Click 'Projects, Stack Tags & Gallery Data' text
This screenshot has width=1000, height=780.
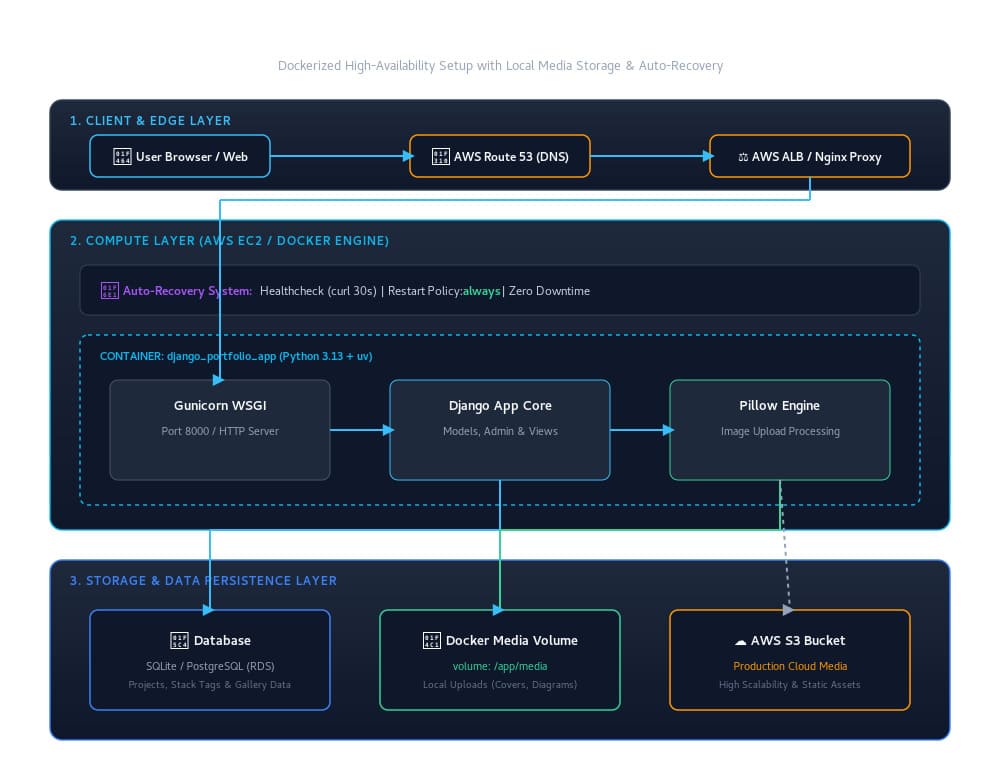tap(210, 685)
